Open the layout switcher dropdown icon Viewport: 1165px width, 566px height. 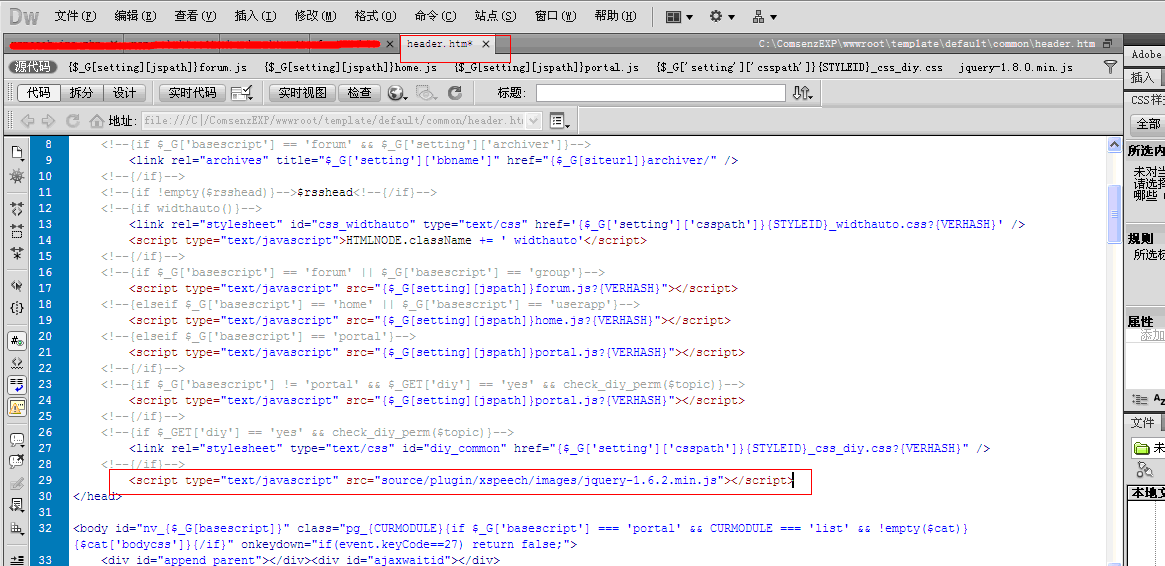tap(678, 16)
